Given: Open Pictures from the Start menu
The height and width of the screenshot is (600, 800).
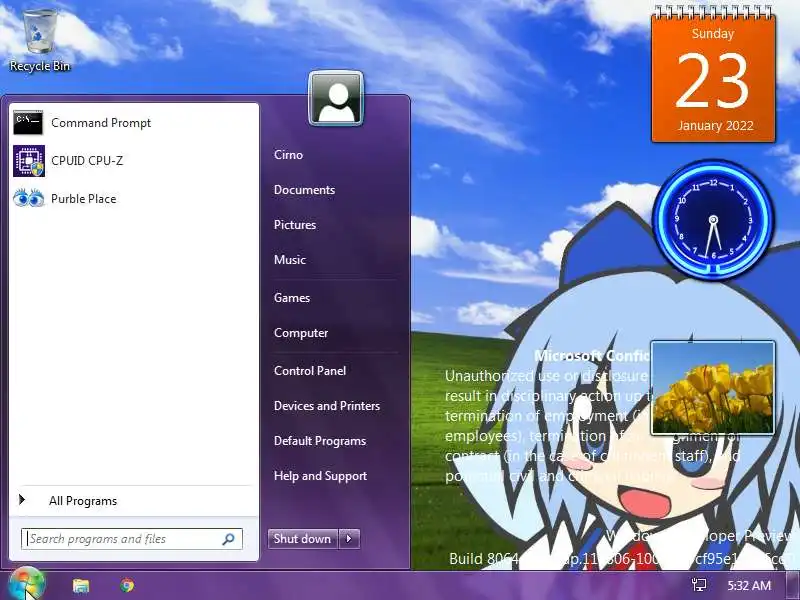Looking at the screenshot, I should [x=295, y=224].
